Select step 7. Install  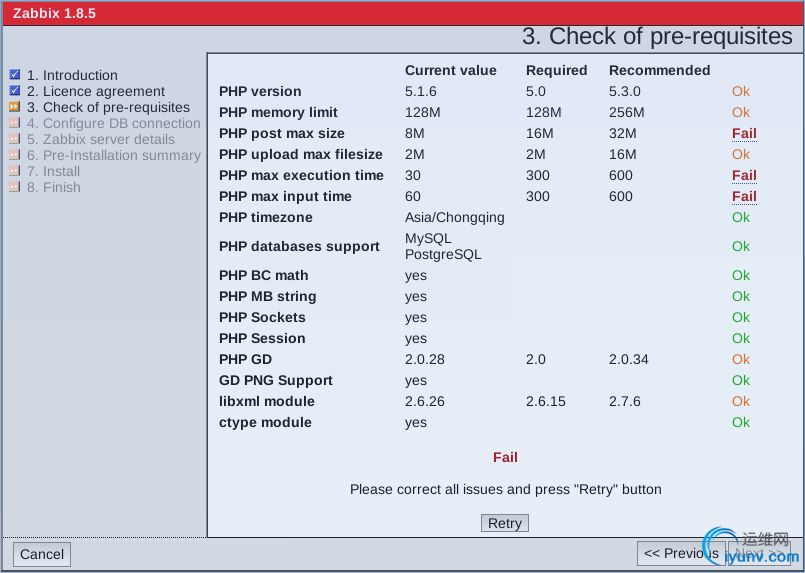point(53,171)
